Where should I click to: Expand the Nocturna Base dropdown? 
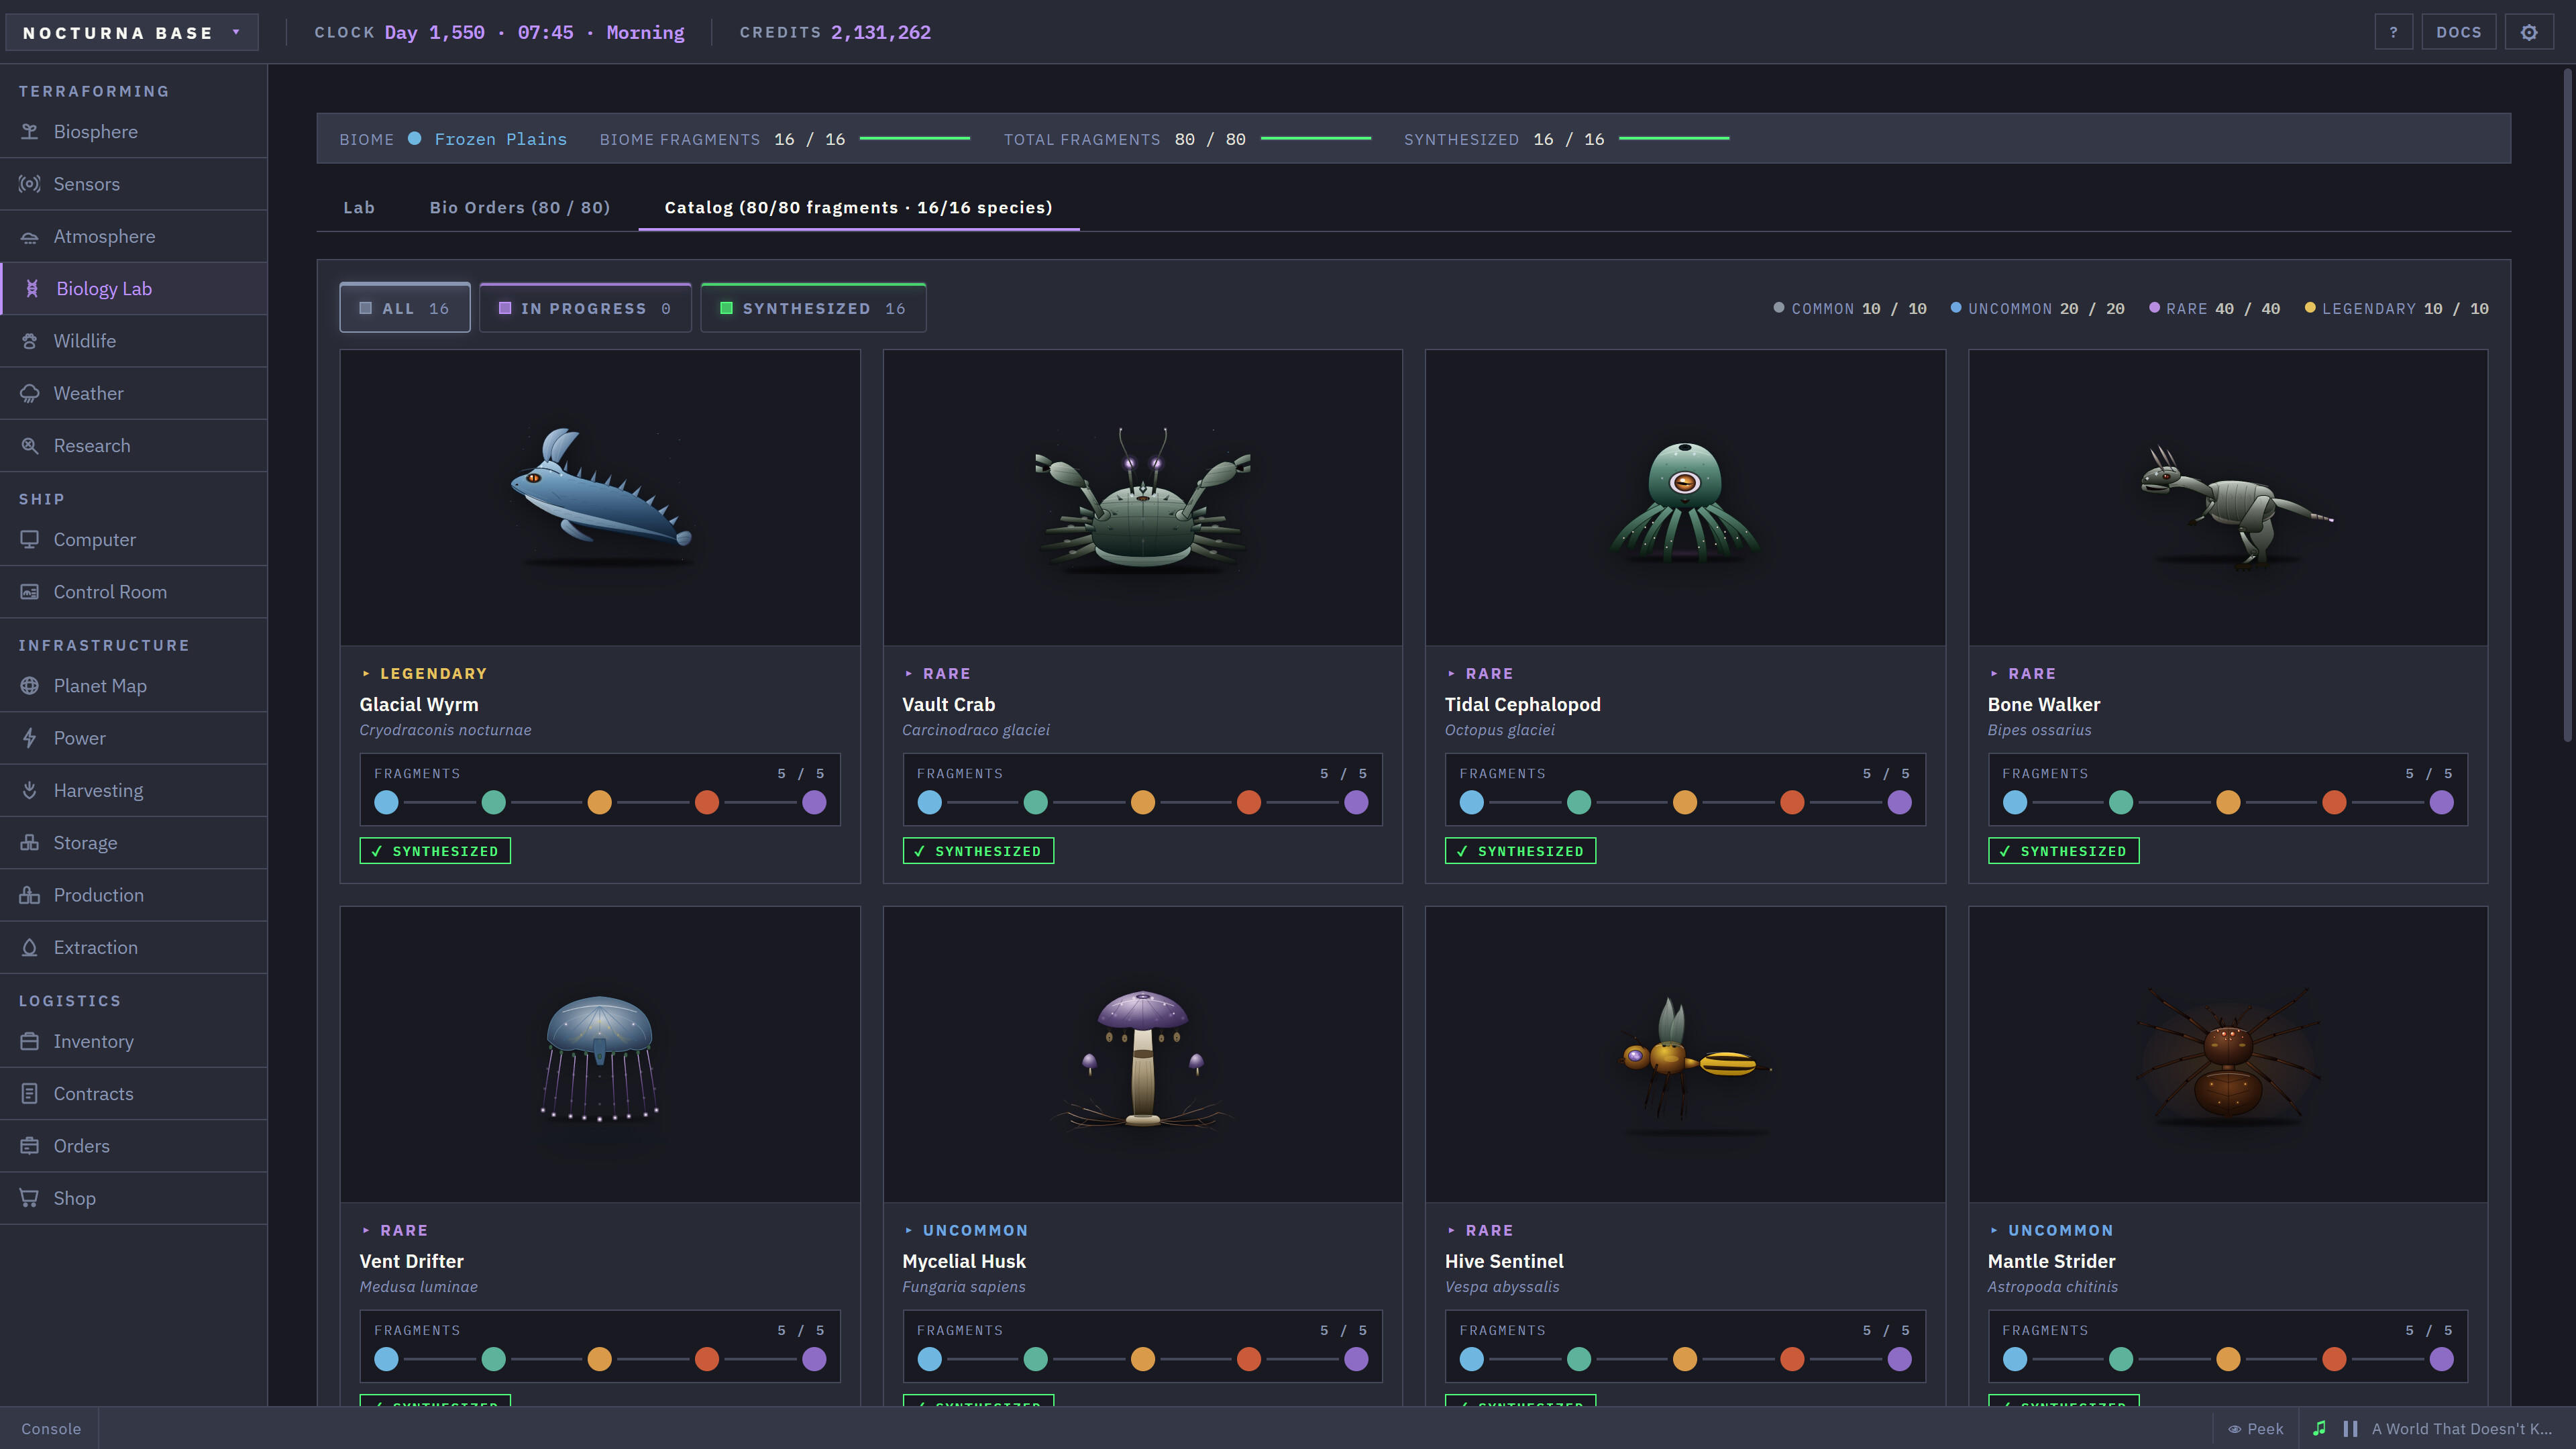[132, 32]
